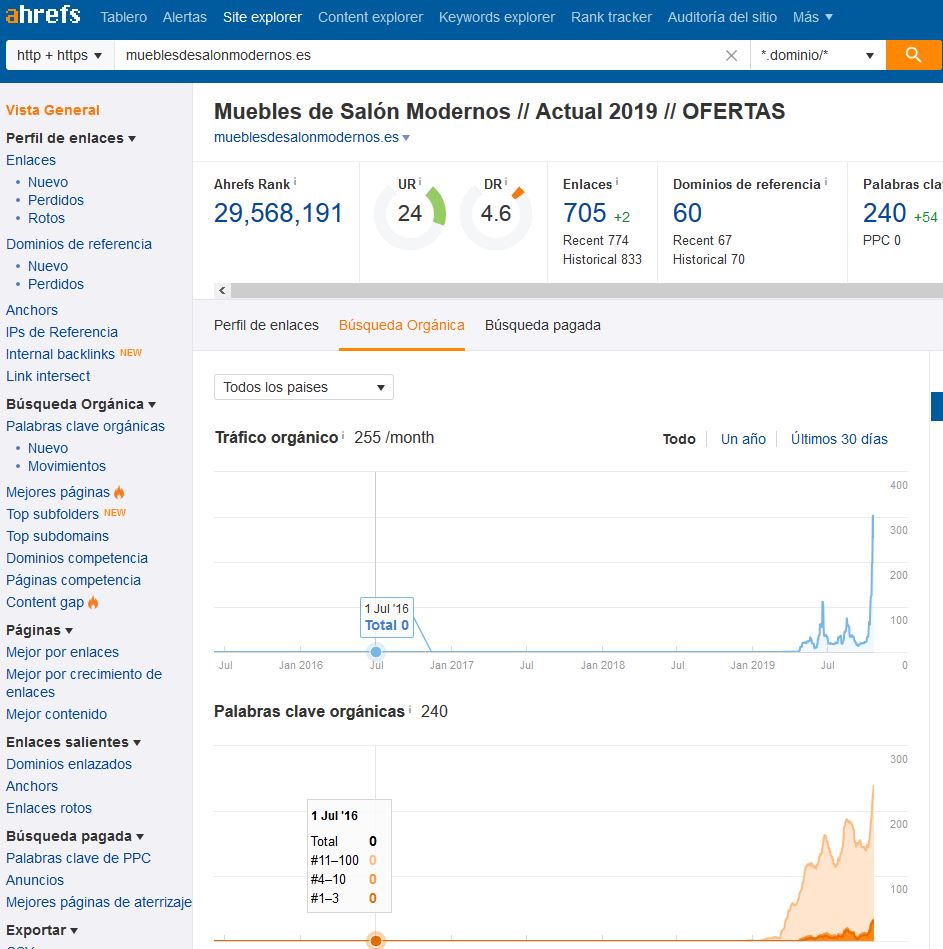Image resolution: width=943 pixels, height=949 pixels.
Task: Click info icon beside Tráfico orgánico
Action: (343, 435)
